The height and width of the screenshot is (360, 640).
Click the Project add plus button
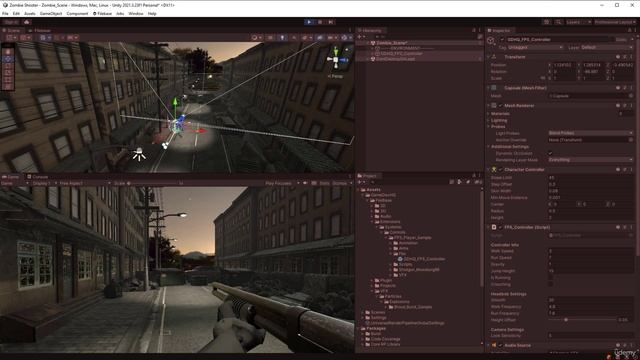pyautogui.click(x=360, y=182)
